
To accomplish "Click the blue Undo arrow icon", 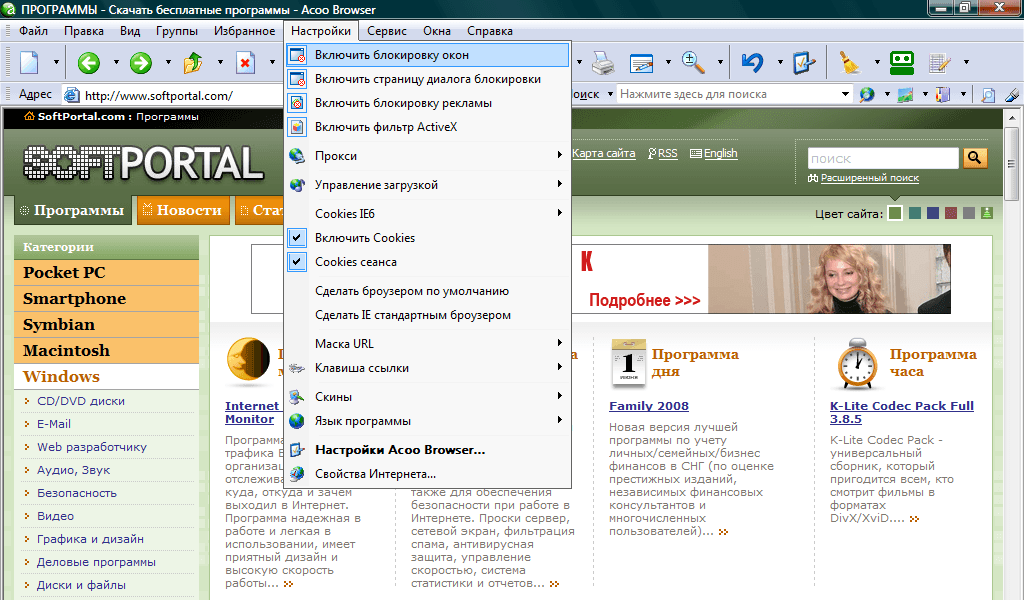I will (x=752, y=63).
